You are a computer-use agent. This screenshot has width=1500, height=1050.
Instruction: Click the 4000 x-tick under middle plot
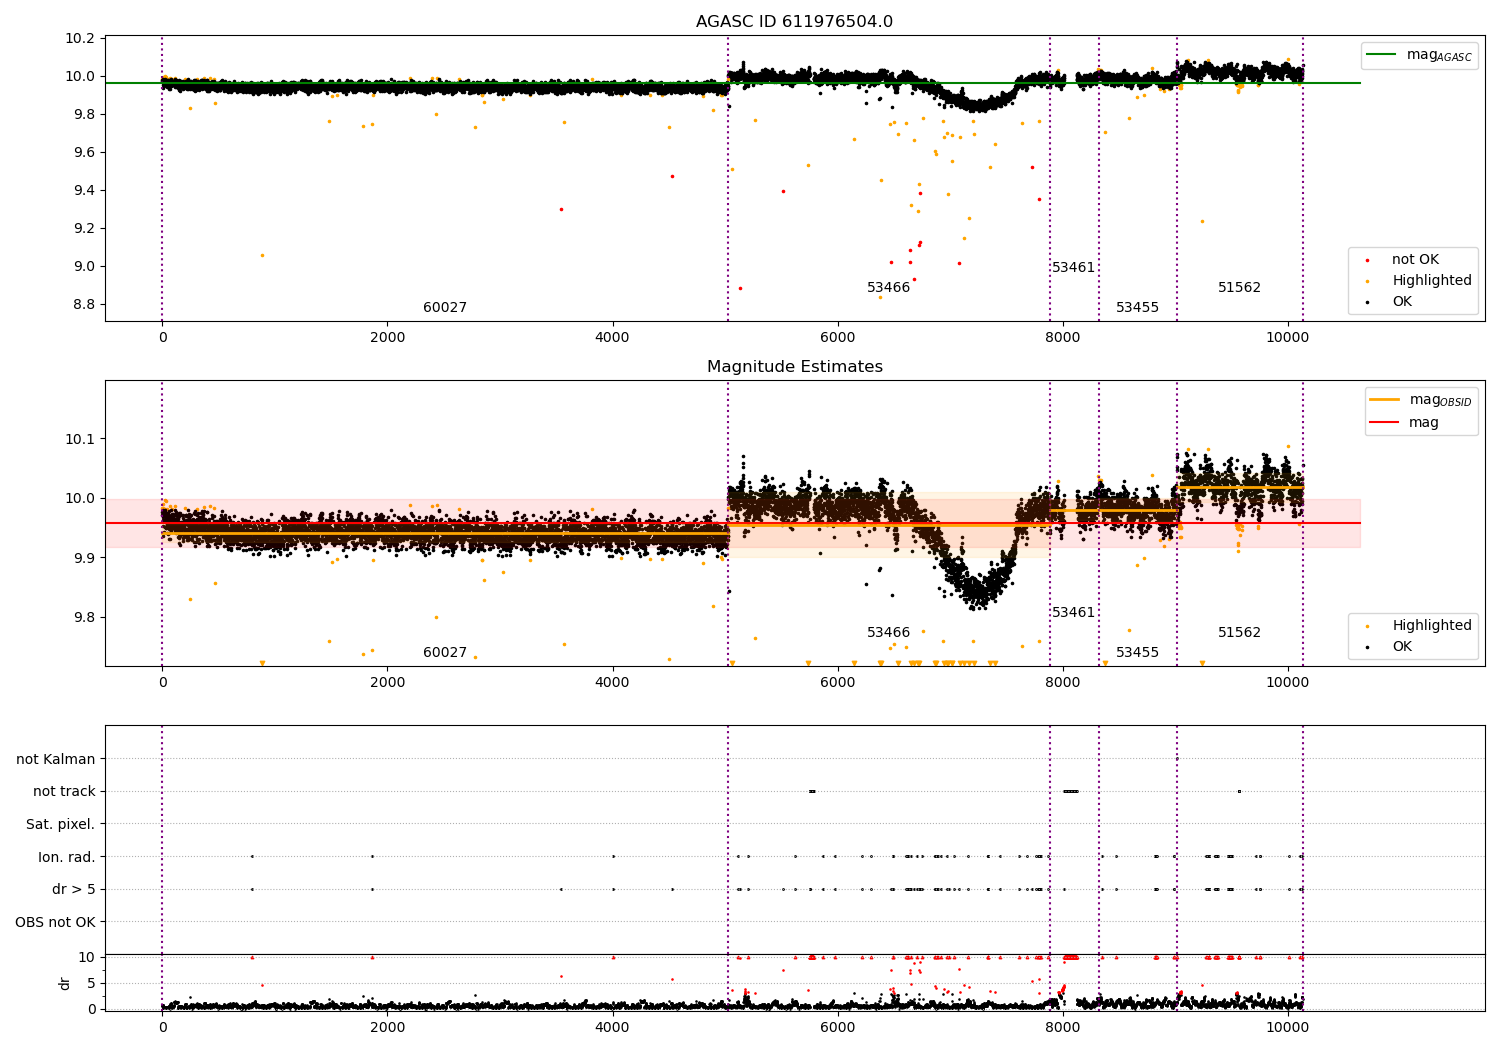tap(613, 683)
